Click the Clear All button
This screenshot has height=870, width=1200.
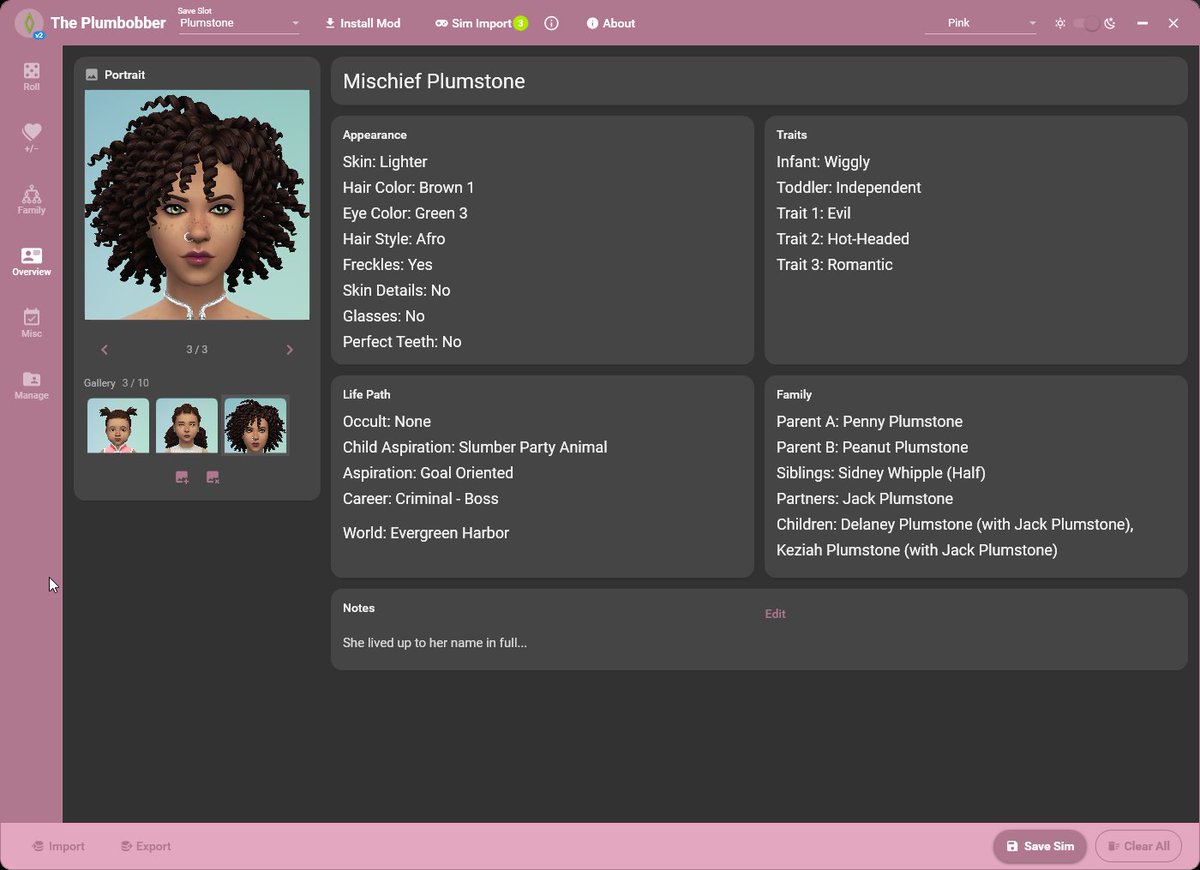click(x=1138, y=846)
